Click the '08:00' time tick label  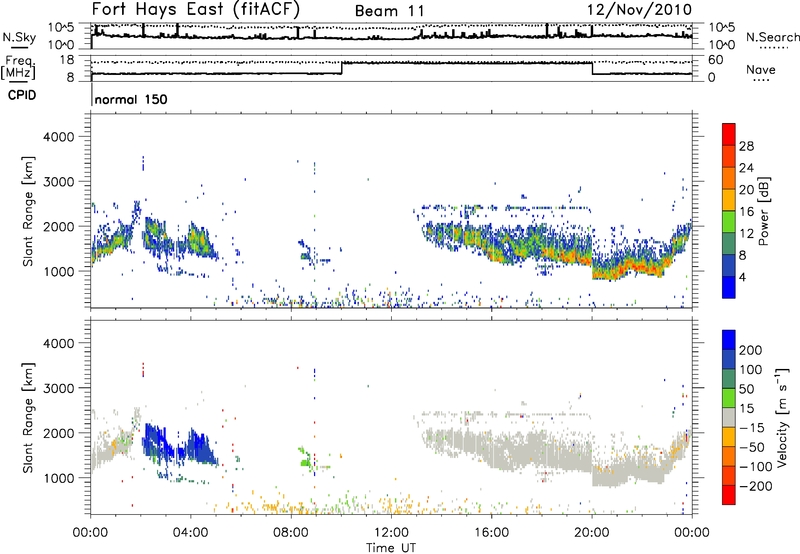291,533
